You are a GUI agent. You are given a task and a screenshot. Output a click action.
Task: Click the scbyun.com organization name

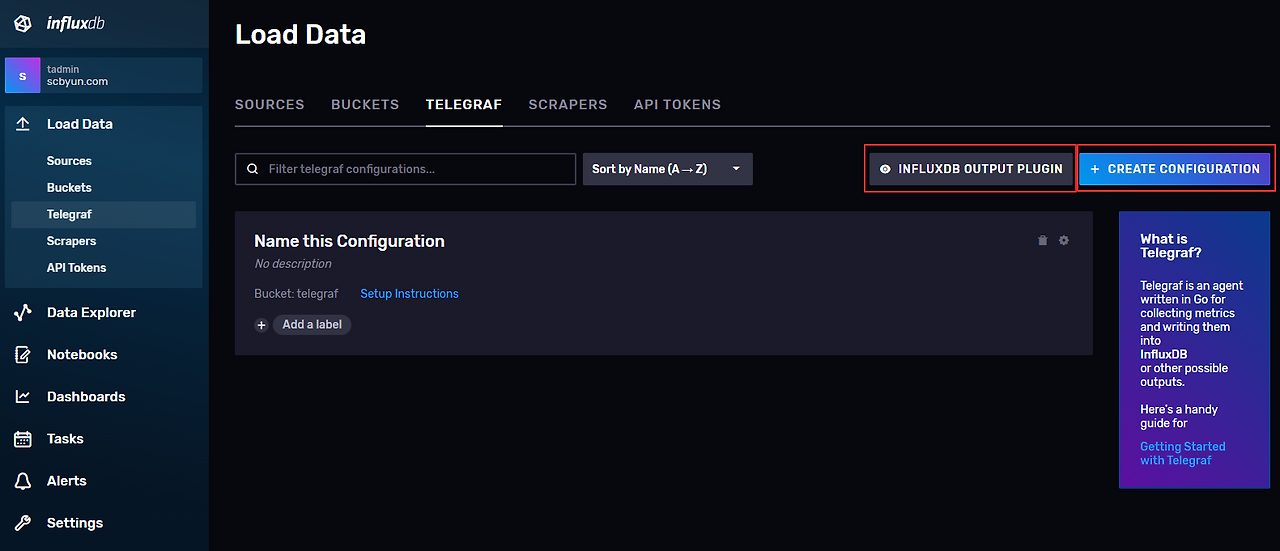77,82
